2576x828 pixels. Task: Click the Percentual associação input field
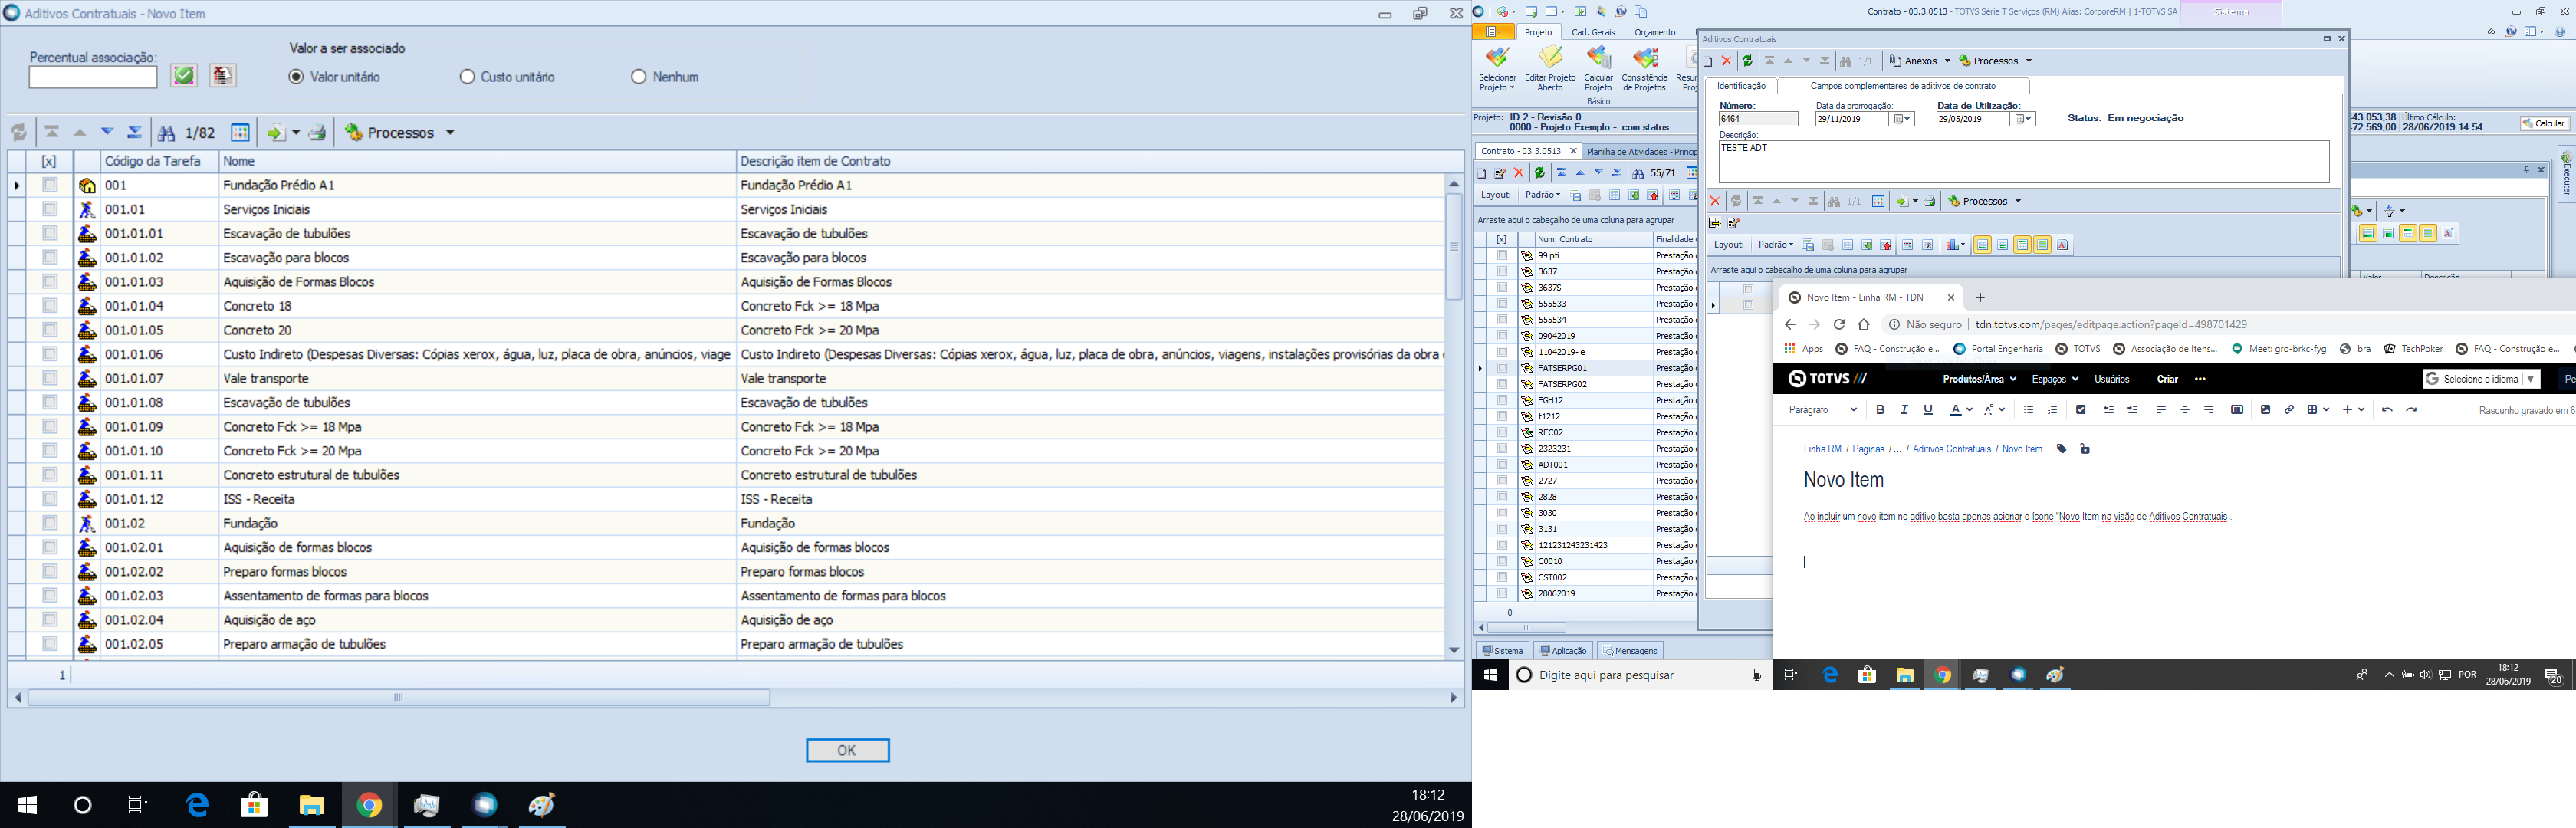pyautogui.click(x=93, y=77)
